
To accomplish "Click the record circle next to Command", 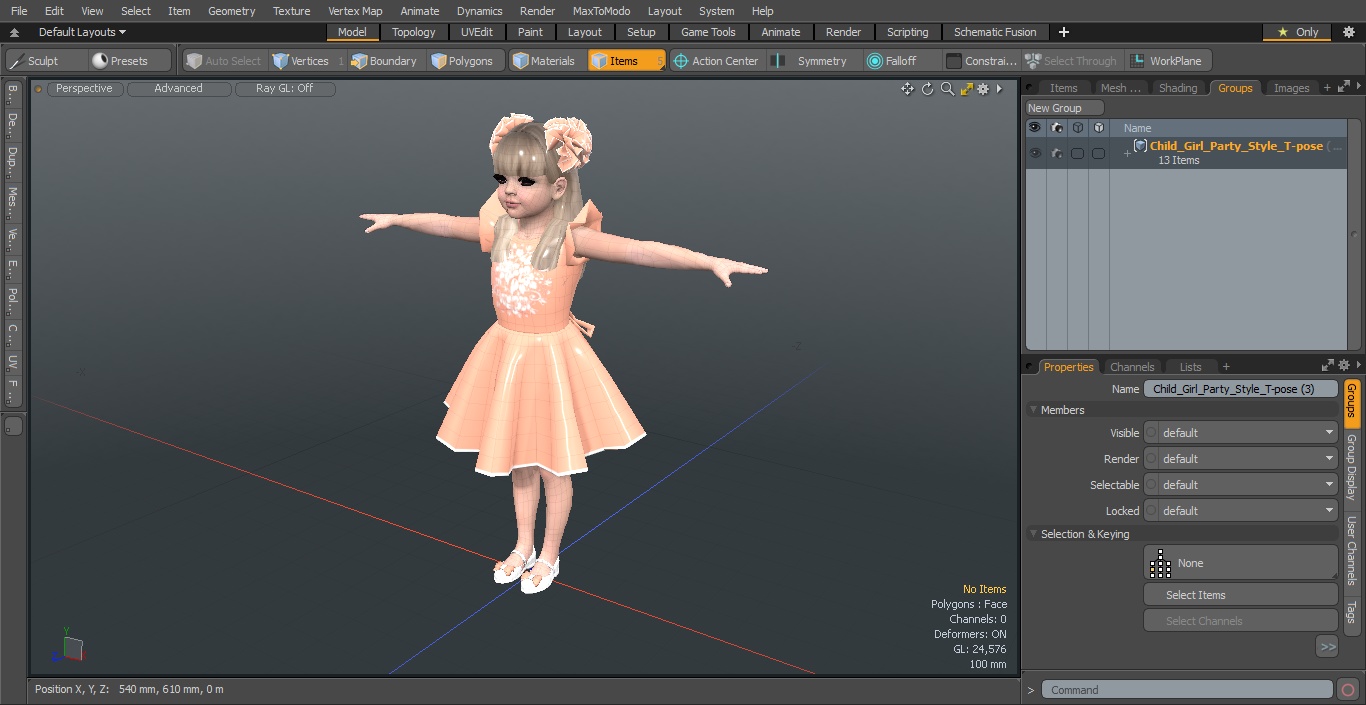I will pos(1347,690).
